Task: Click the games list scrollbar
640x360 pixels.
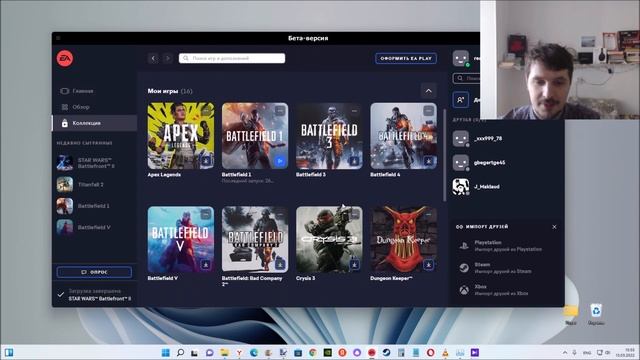Action: point(444,156)
